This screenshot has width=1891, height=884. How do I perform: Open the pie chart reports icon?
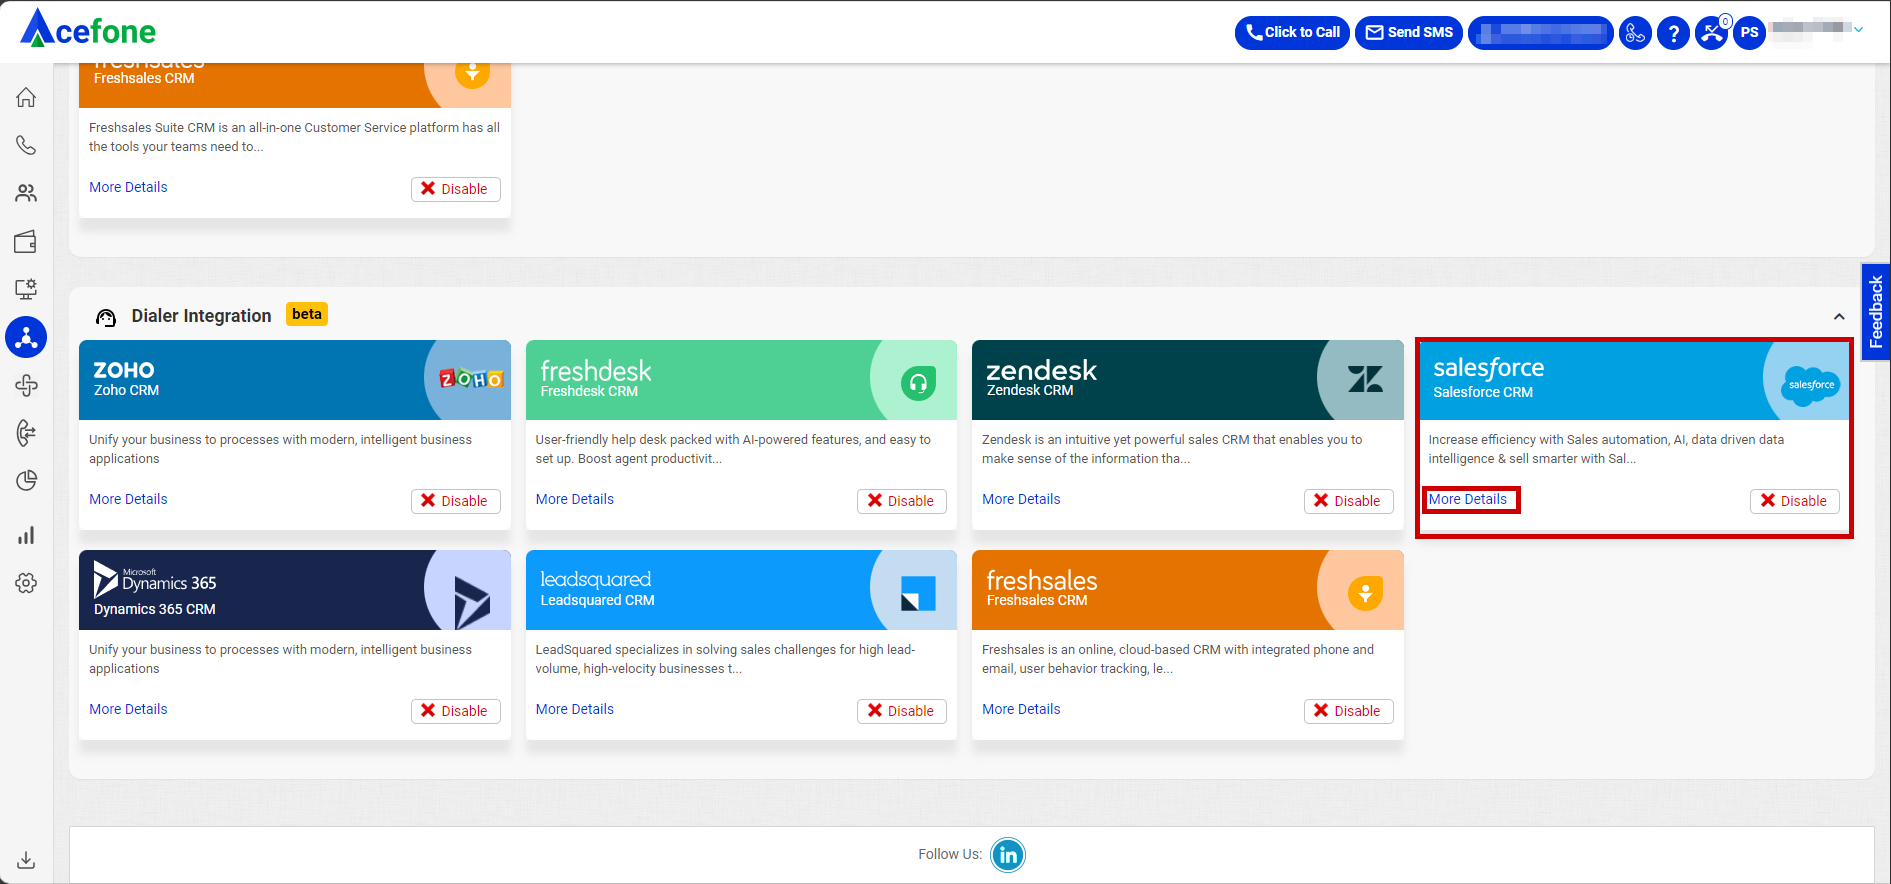tap(26, 481)
